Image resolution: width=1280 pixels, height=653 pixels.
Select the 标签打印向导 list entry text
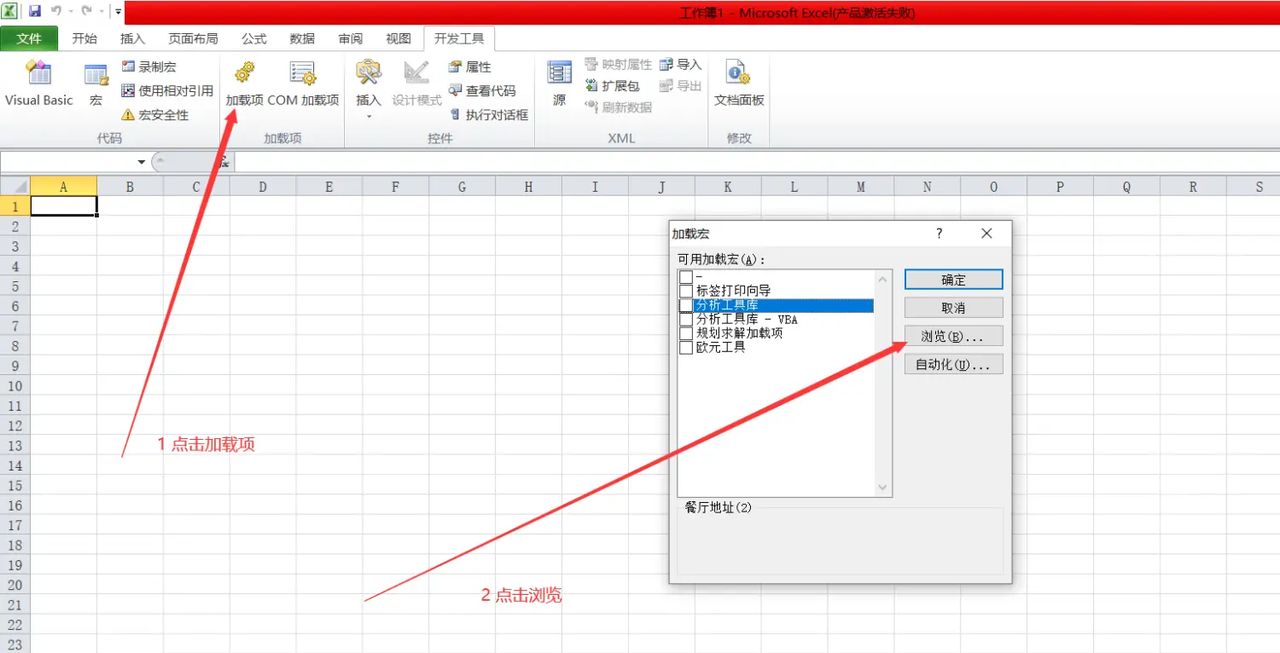733,291
